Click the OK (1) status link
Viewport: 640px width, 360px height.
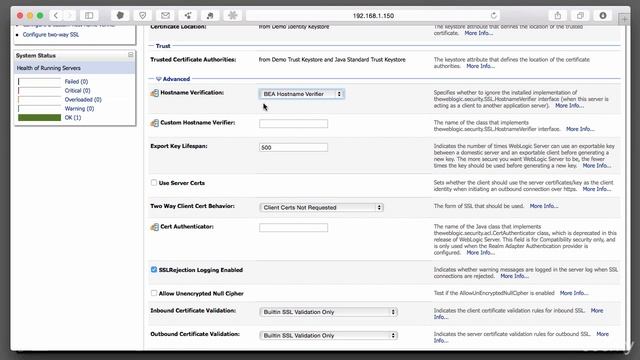pyautogui.click(x=73, y=118)
